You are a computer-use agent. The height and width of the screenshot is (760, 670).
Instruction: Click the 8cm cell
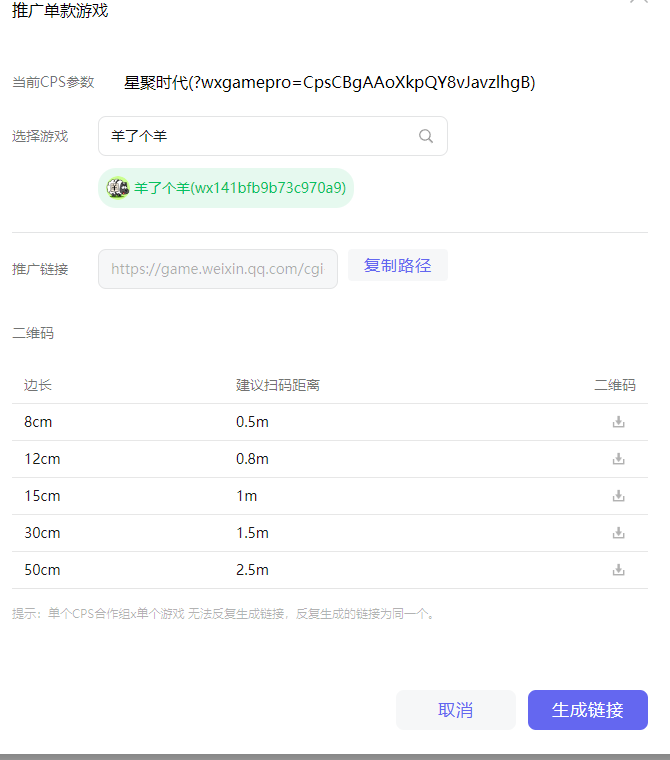pyautogui.click(x=38, y=422)
